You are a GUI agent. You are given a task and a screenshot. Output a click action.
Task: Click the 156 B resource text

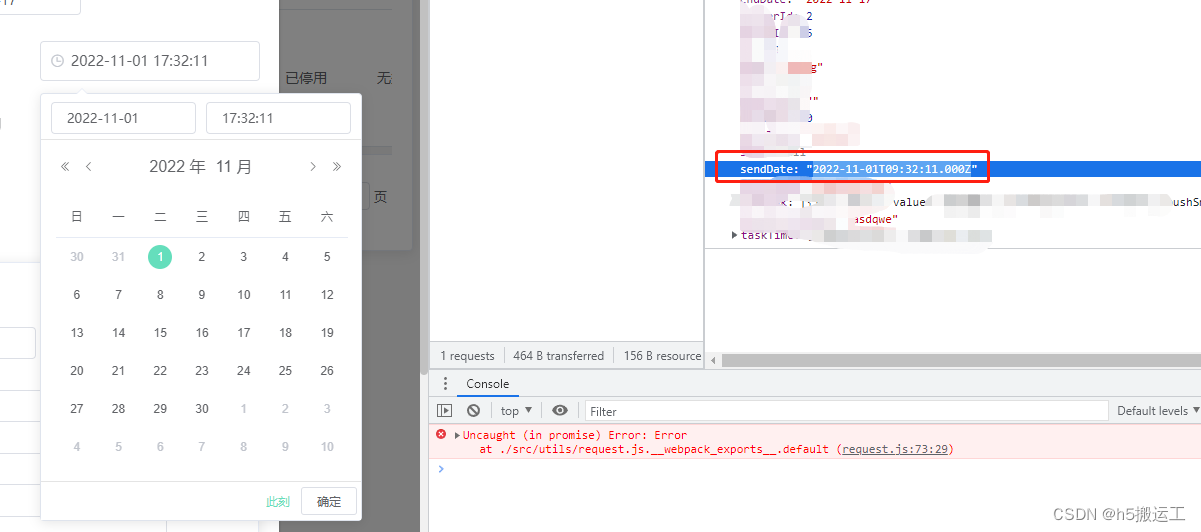click(662, 356)
